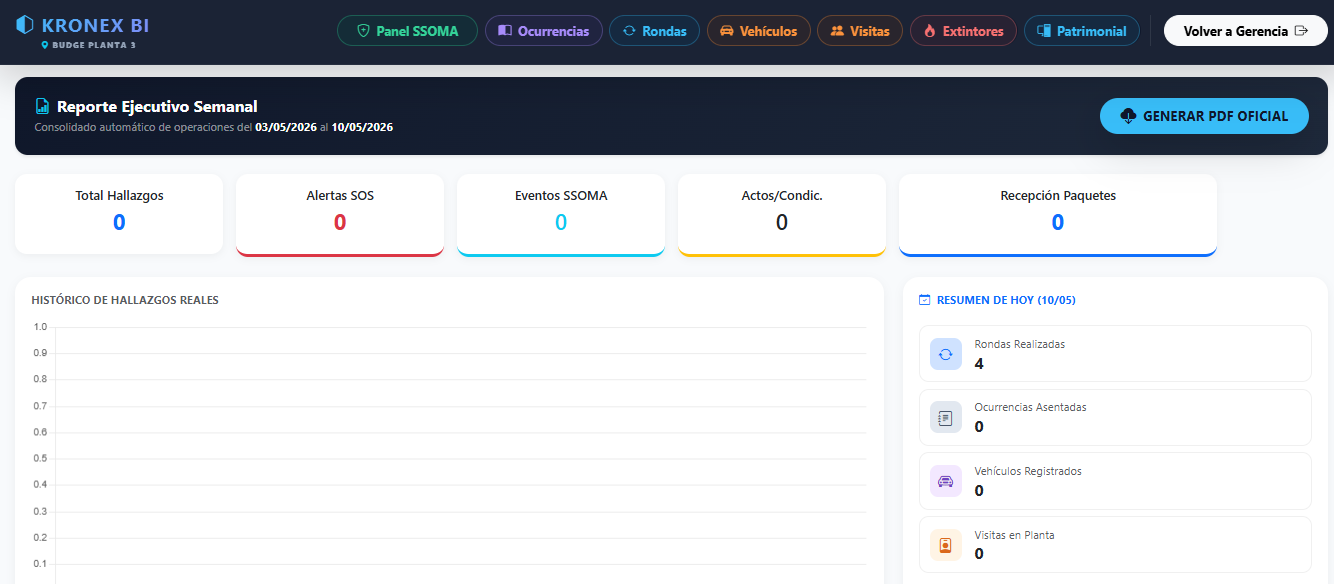Click the purple car icon for Vehículos Registrados

click(x=946, y=481)
